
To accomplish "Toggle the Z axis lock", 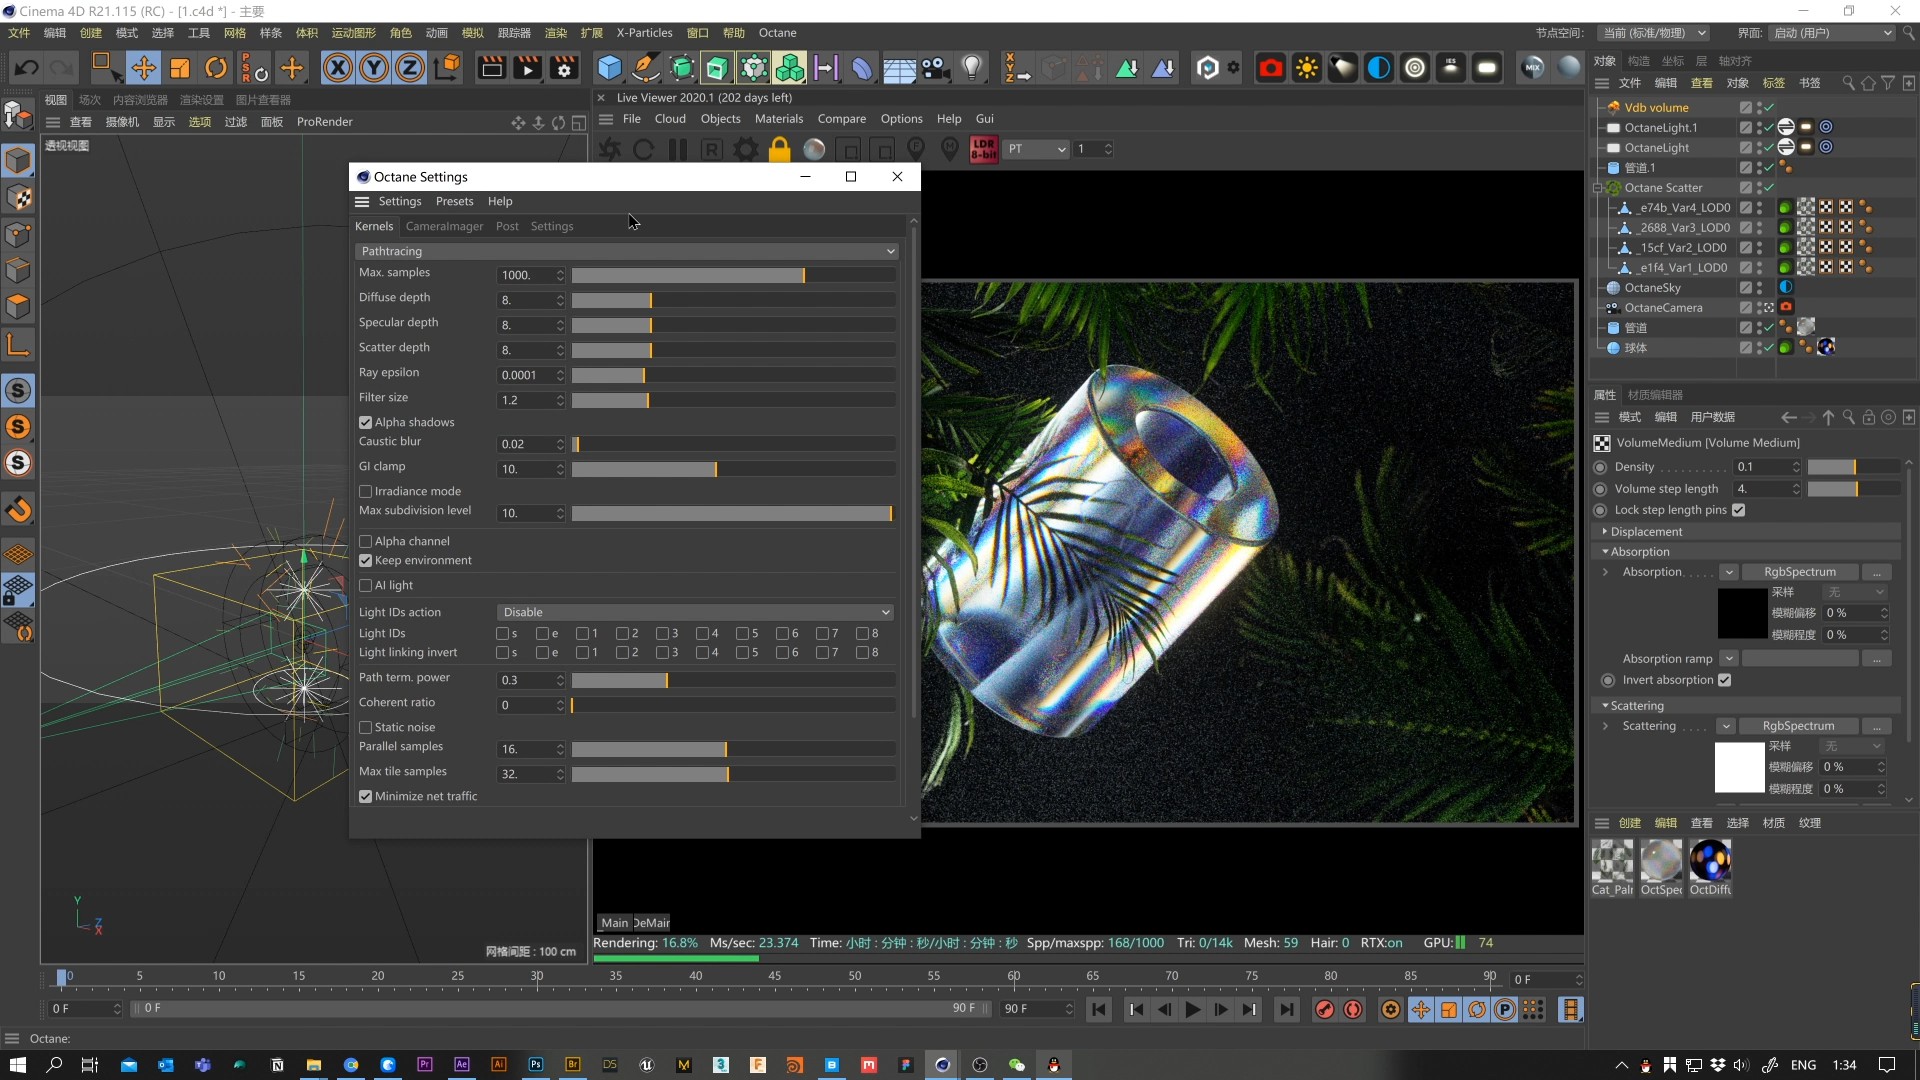I will [x=410, y=68].
